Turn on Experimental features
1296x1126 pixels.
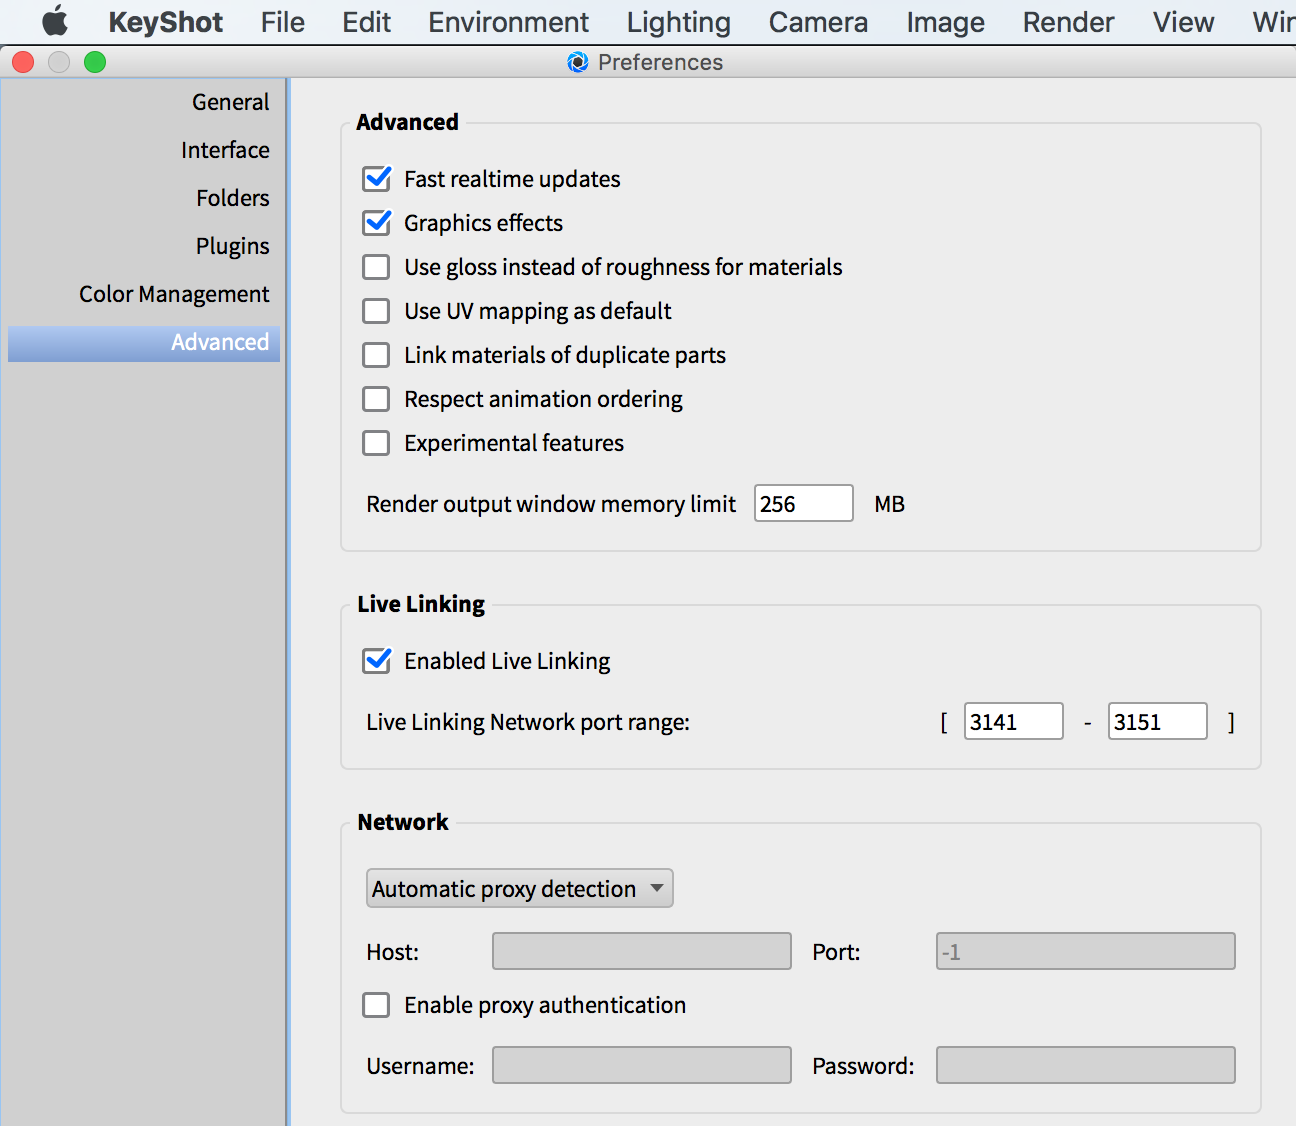pyautogui.click(x=377, y=443)
